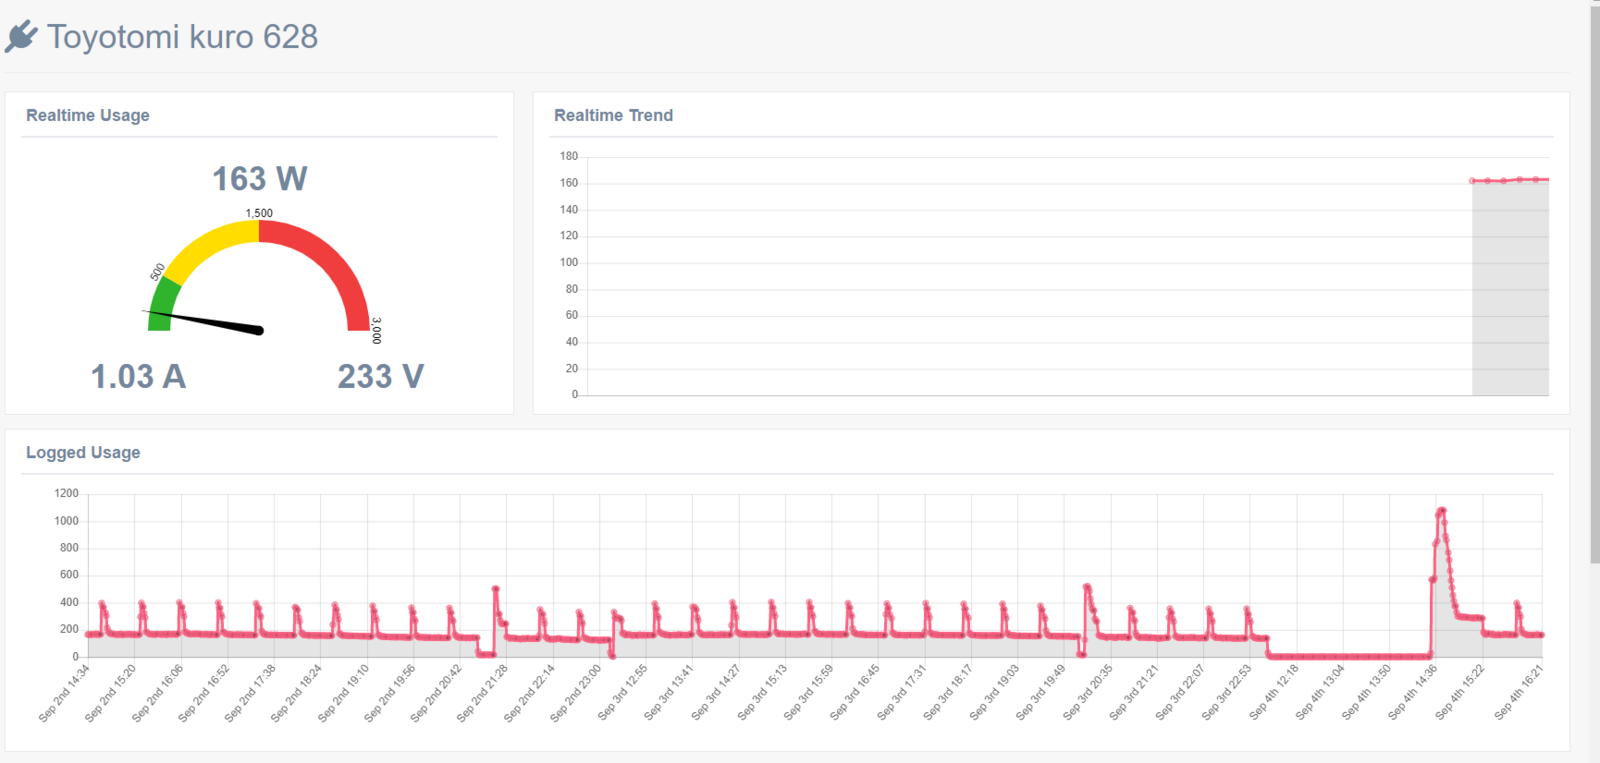Image resolution: width=1600 pixels, height=763 pixels.
Task: Click the Sep 3rd 14:27 time label
Action: point(715,692)
